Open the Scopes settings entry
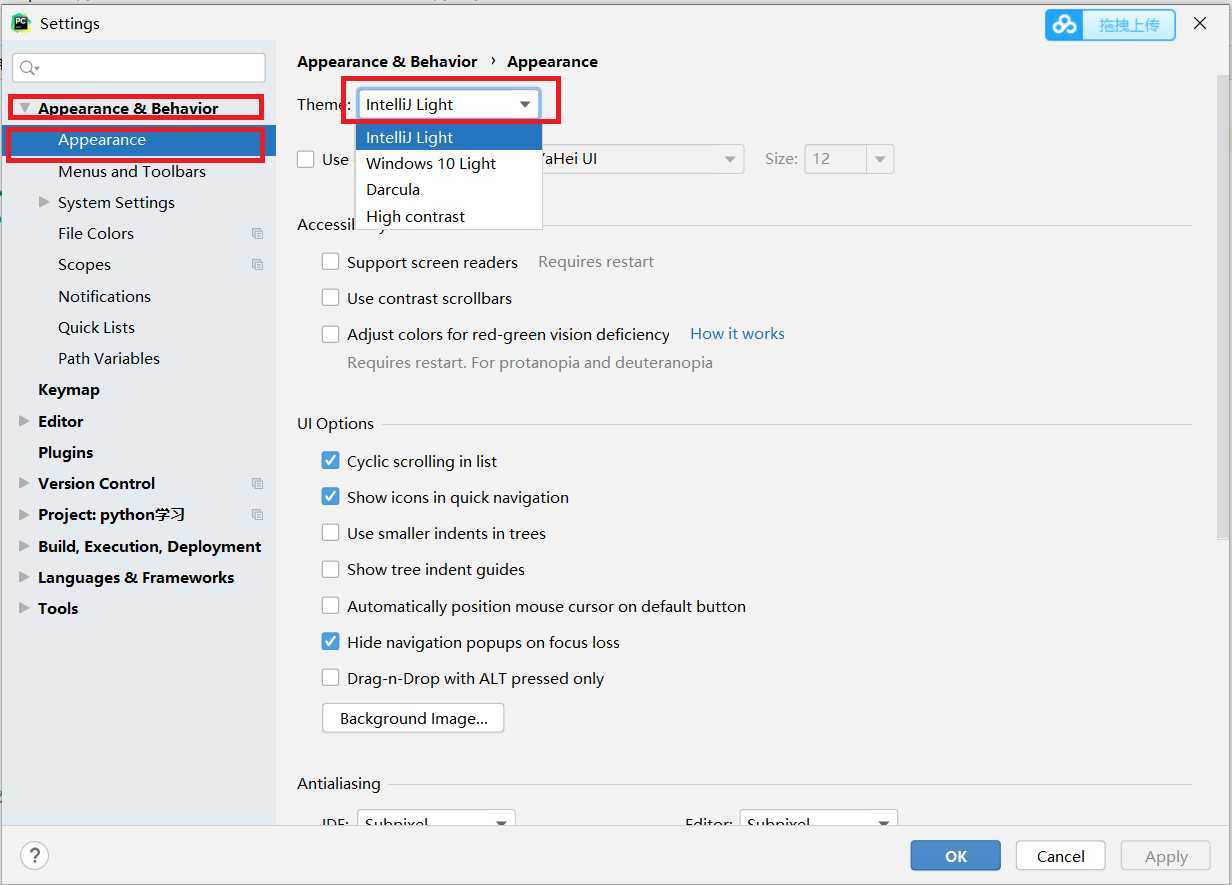 (84, 264)
